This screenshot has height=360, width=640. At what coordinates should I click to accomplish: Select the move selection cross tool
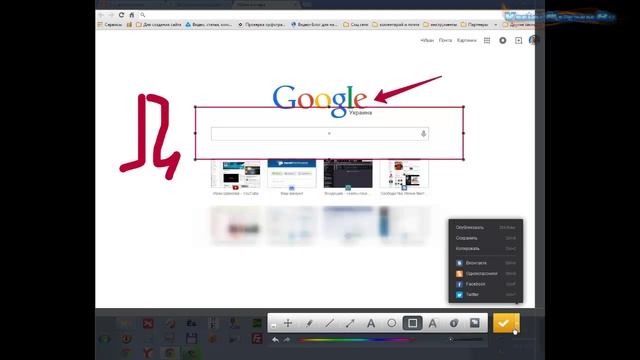point(288,323)
